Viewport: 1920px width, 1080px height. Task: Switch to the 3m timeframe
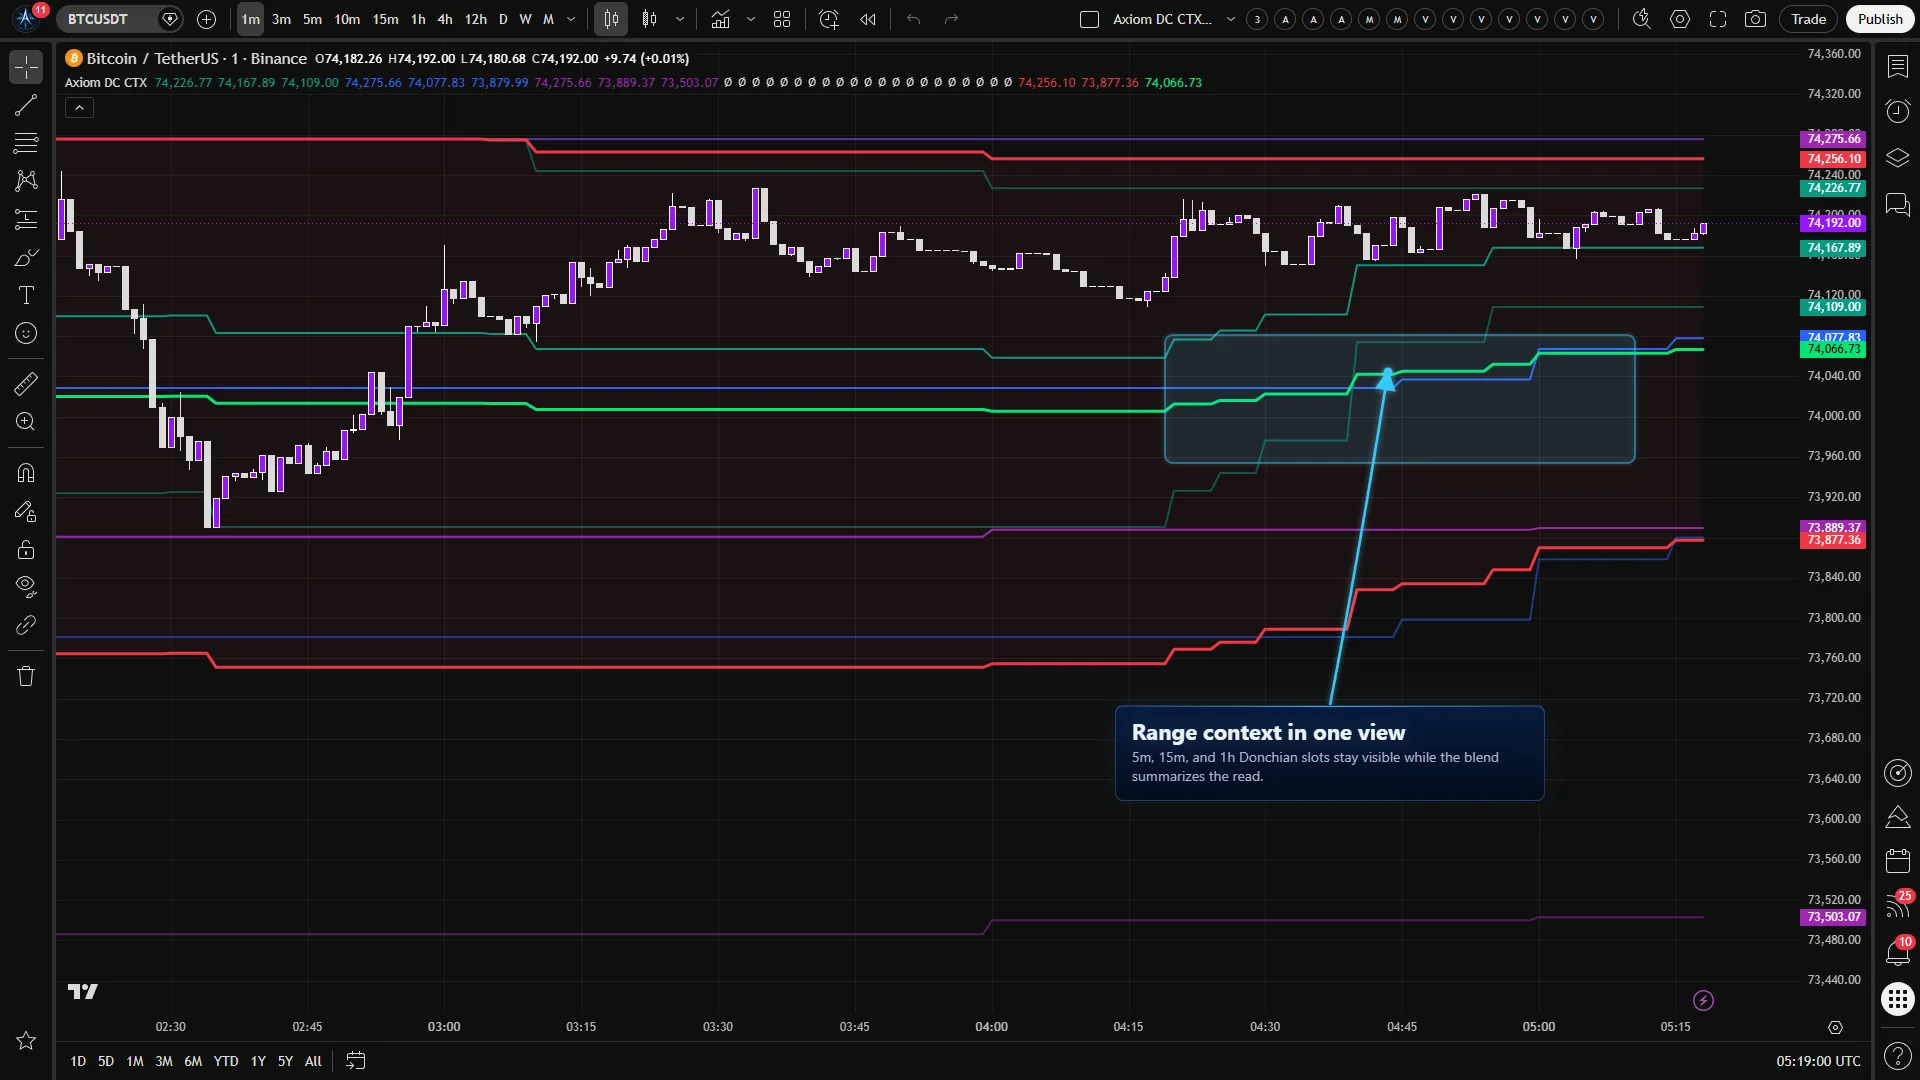(281, 19)
